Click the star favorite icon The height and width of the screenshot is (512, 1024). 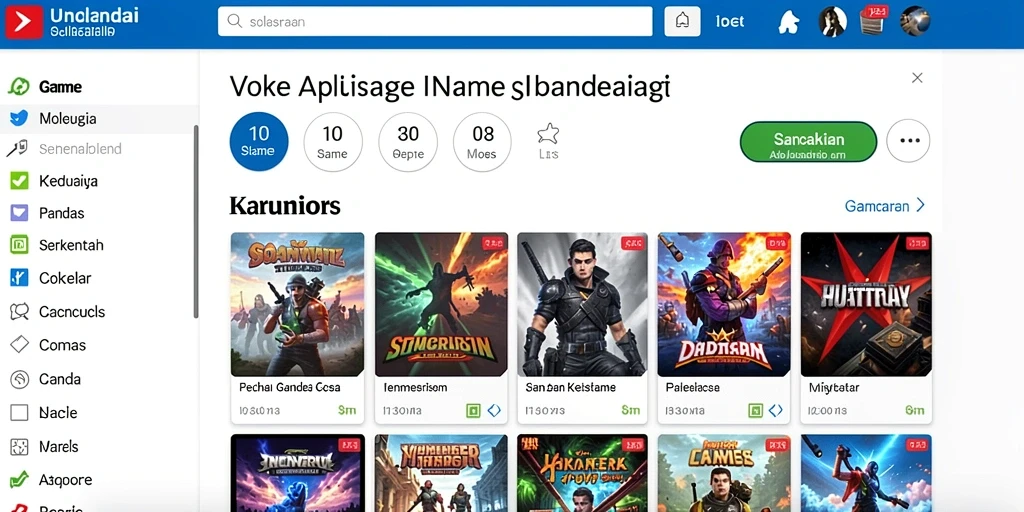[x=548, y=134]
